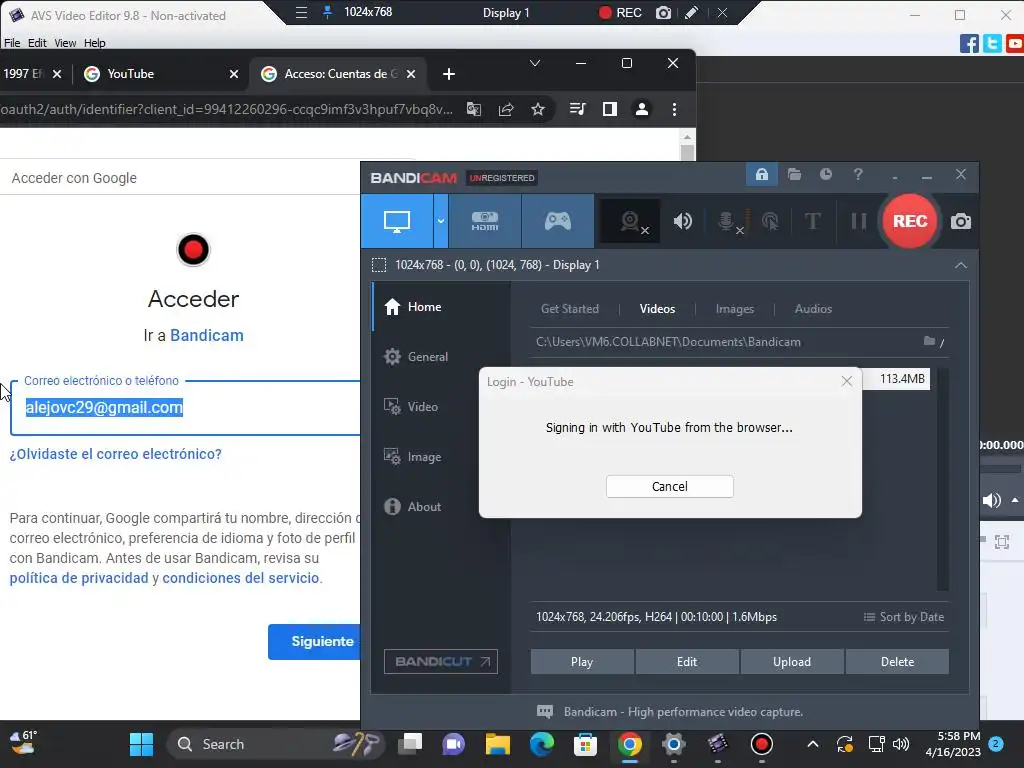Select game recording mode gamepad icon
Screen dimensions: 1024x768
click(558, 221)
